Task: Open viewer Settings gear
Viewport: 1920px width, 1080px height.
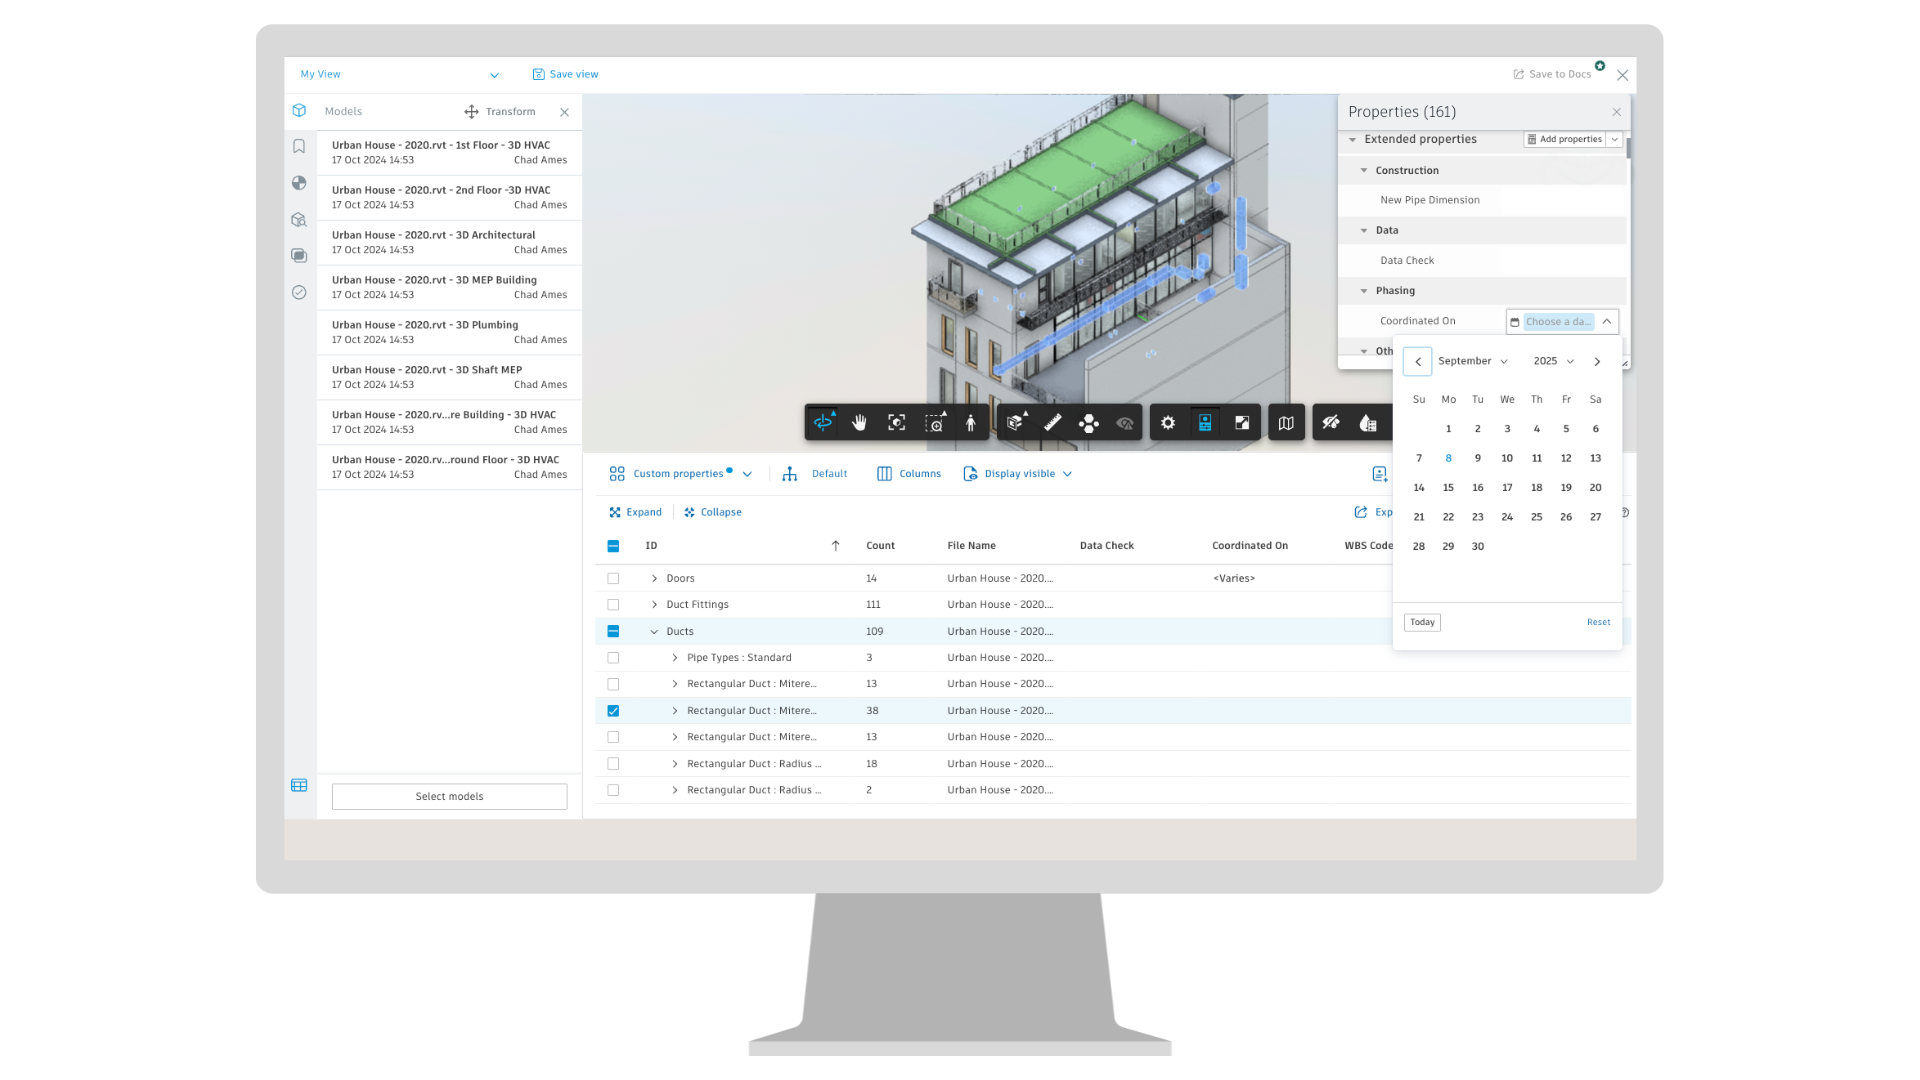Action: tap(1168, 423)
